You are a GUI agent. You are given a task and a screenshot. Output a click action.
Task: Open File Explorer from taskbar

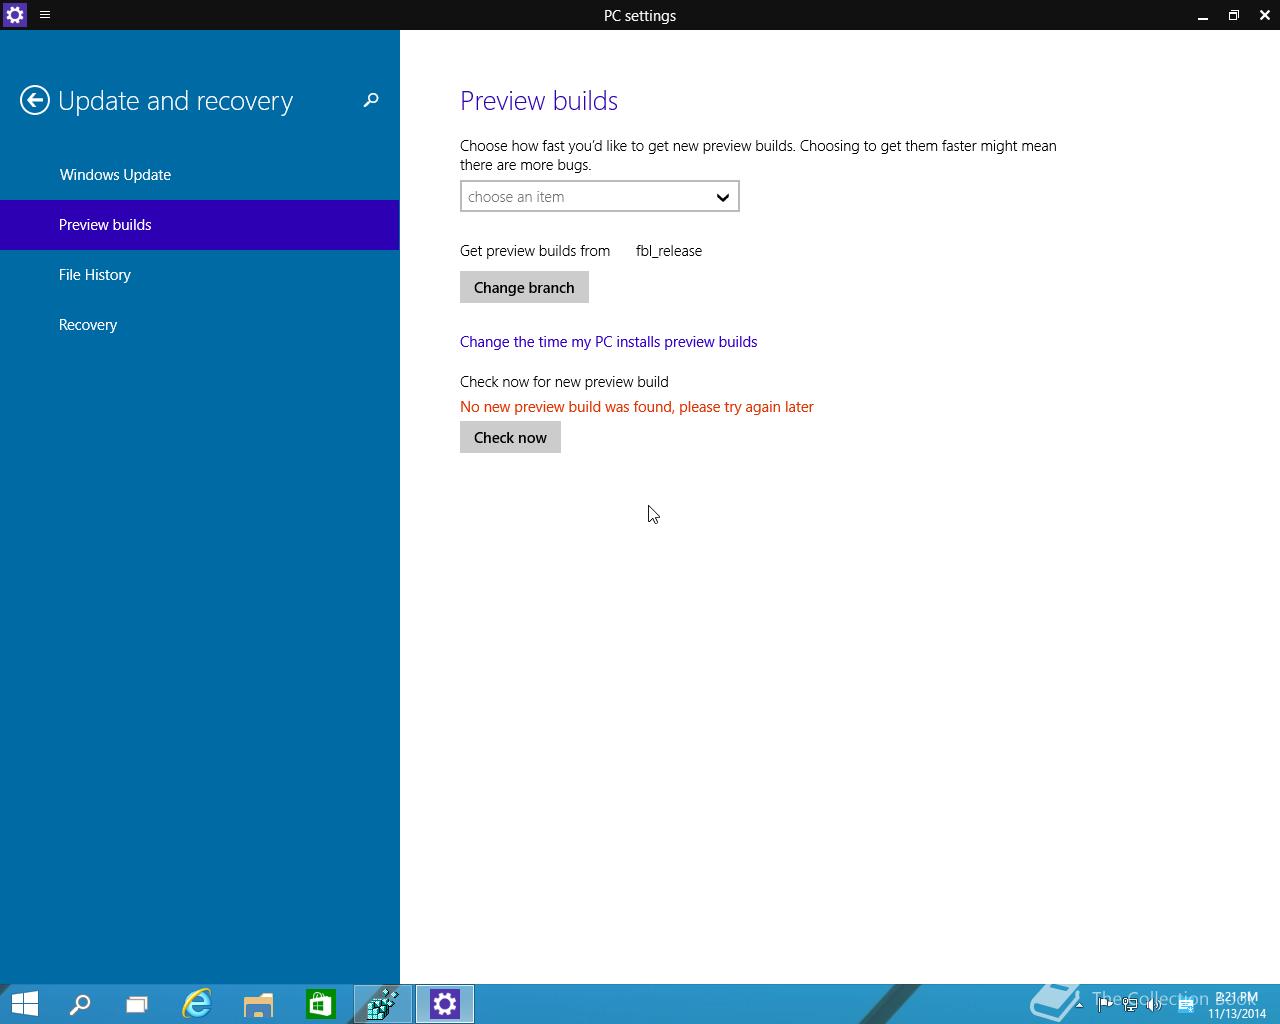(258, 1004)
